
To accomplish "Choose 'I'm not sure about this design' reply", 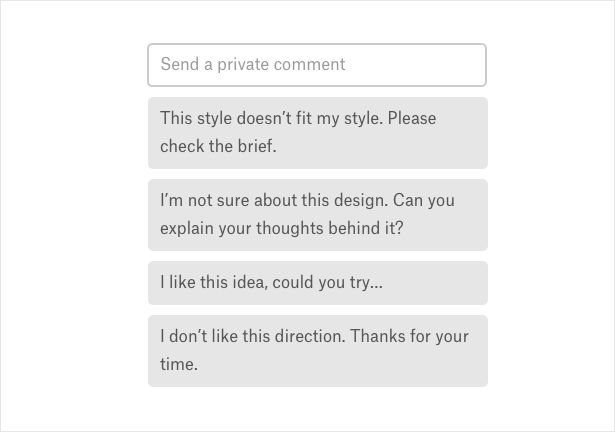I will click(x=317, y=214).
